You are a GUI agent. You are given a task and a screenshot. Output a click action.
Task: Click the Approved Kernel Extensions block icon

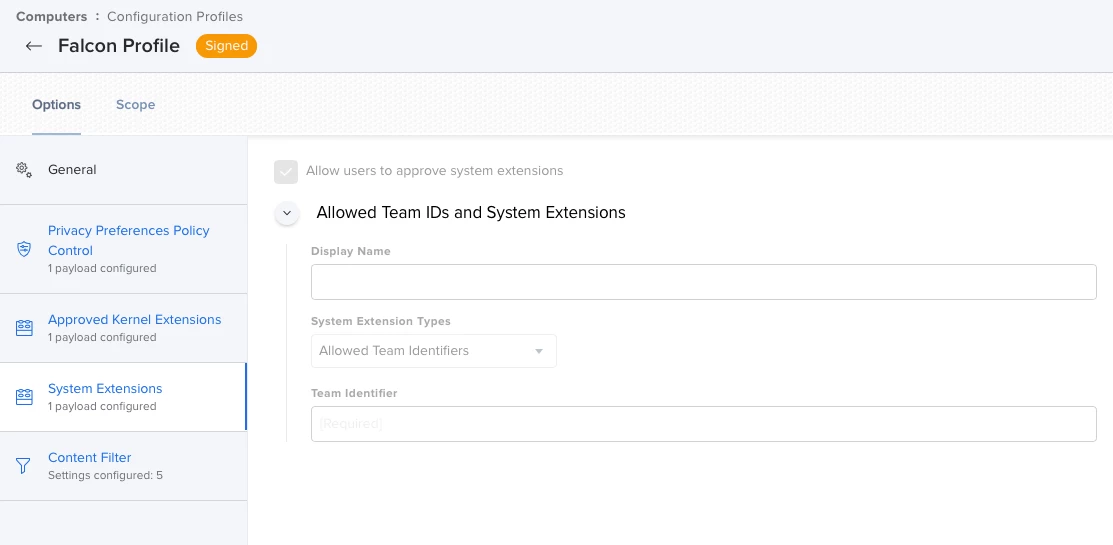point(24,328)
